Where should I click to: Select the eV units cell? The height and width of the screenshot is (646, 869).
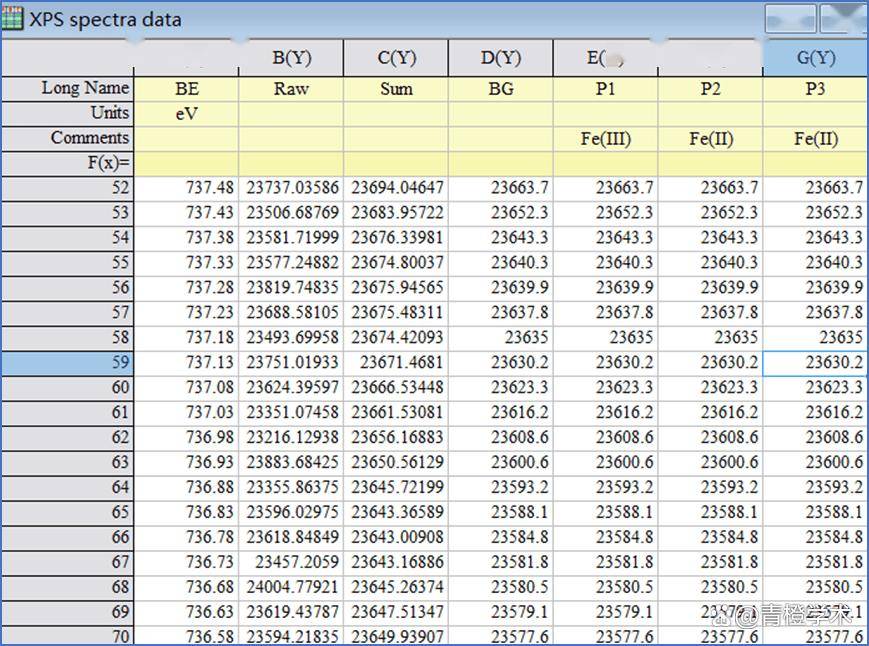point(187,114)
